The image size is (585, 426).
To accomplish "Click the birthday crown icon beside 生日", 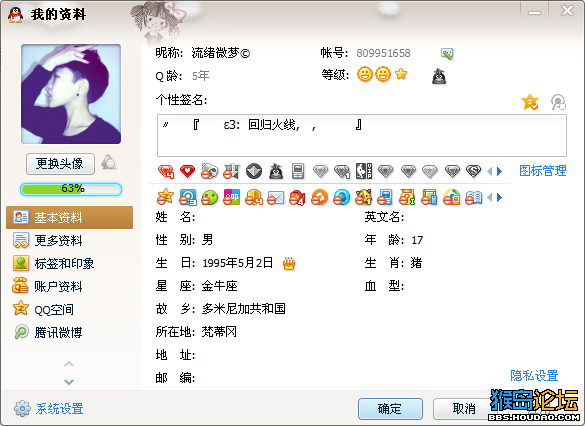I will pyautogui.click(x=289, y=263).
